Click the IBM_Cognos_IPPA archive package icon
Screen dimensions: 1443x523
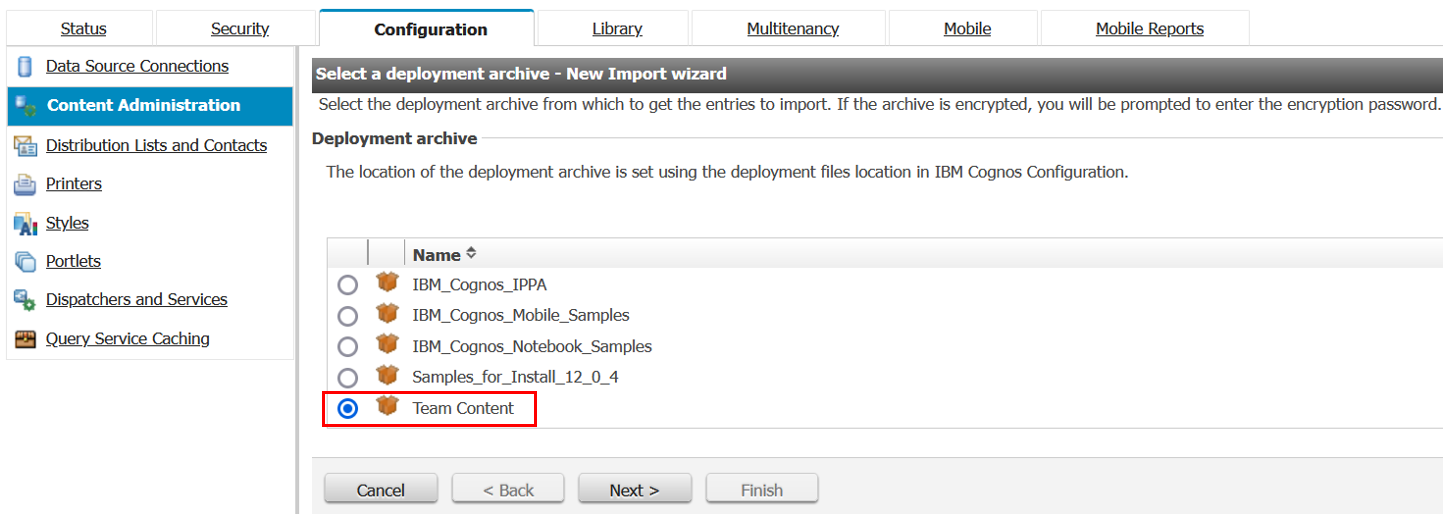pos(387,283)
